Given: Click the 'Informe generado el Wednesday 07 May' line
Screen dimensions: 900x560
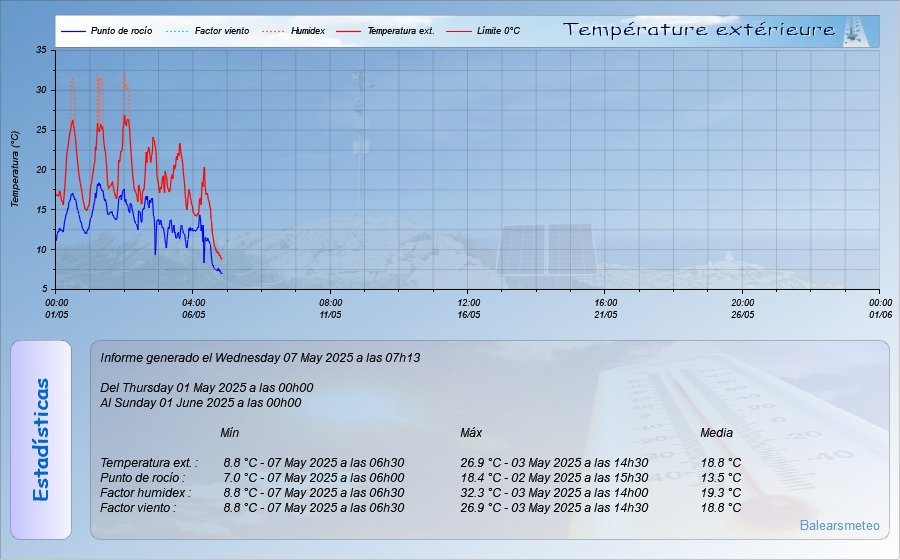Looking at the screenshot, I should pos(260,358).
